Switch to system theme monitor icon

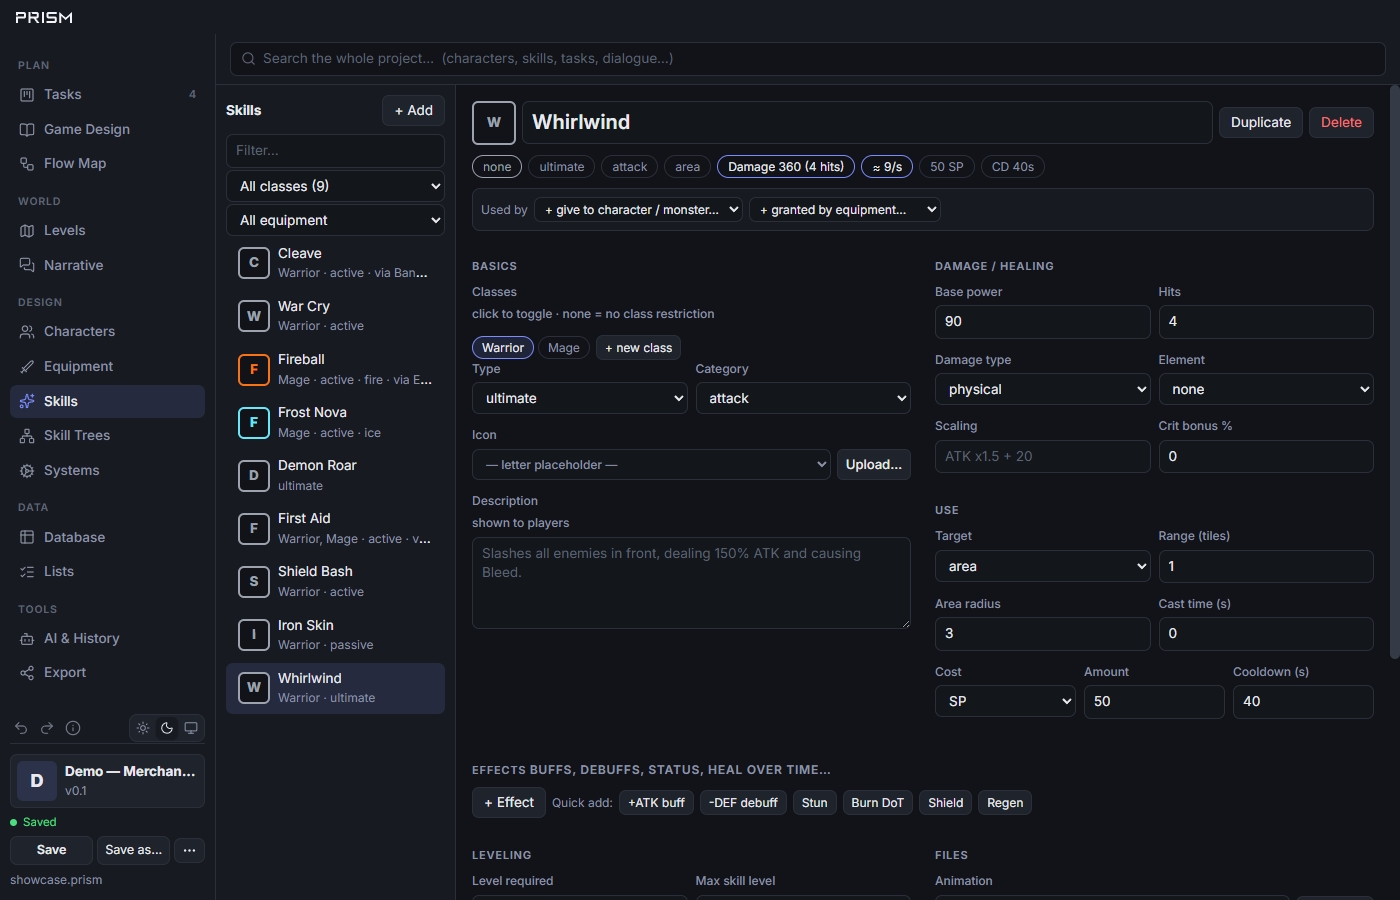191,728
